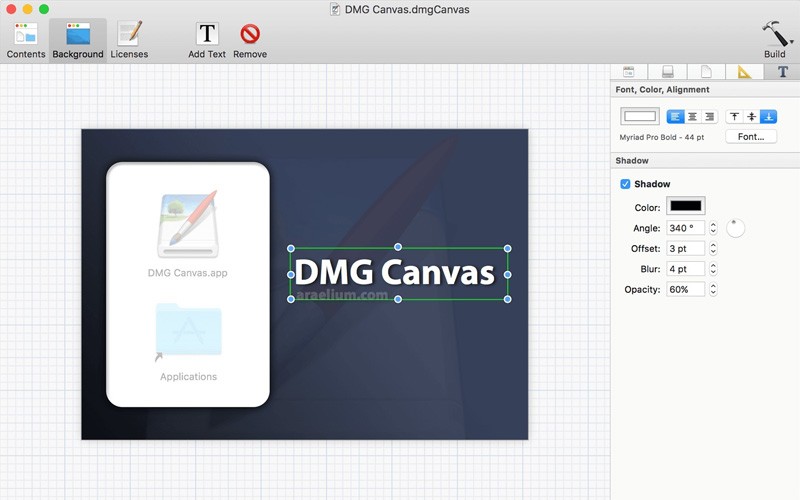The width and height of the screenshot is (800, 500).
Task: Align text right
Action: pos(710,117)
